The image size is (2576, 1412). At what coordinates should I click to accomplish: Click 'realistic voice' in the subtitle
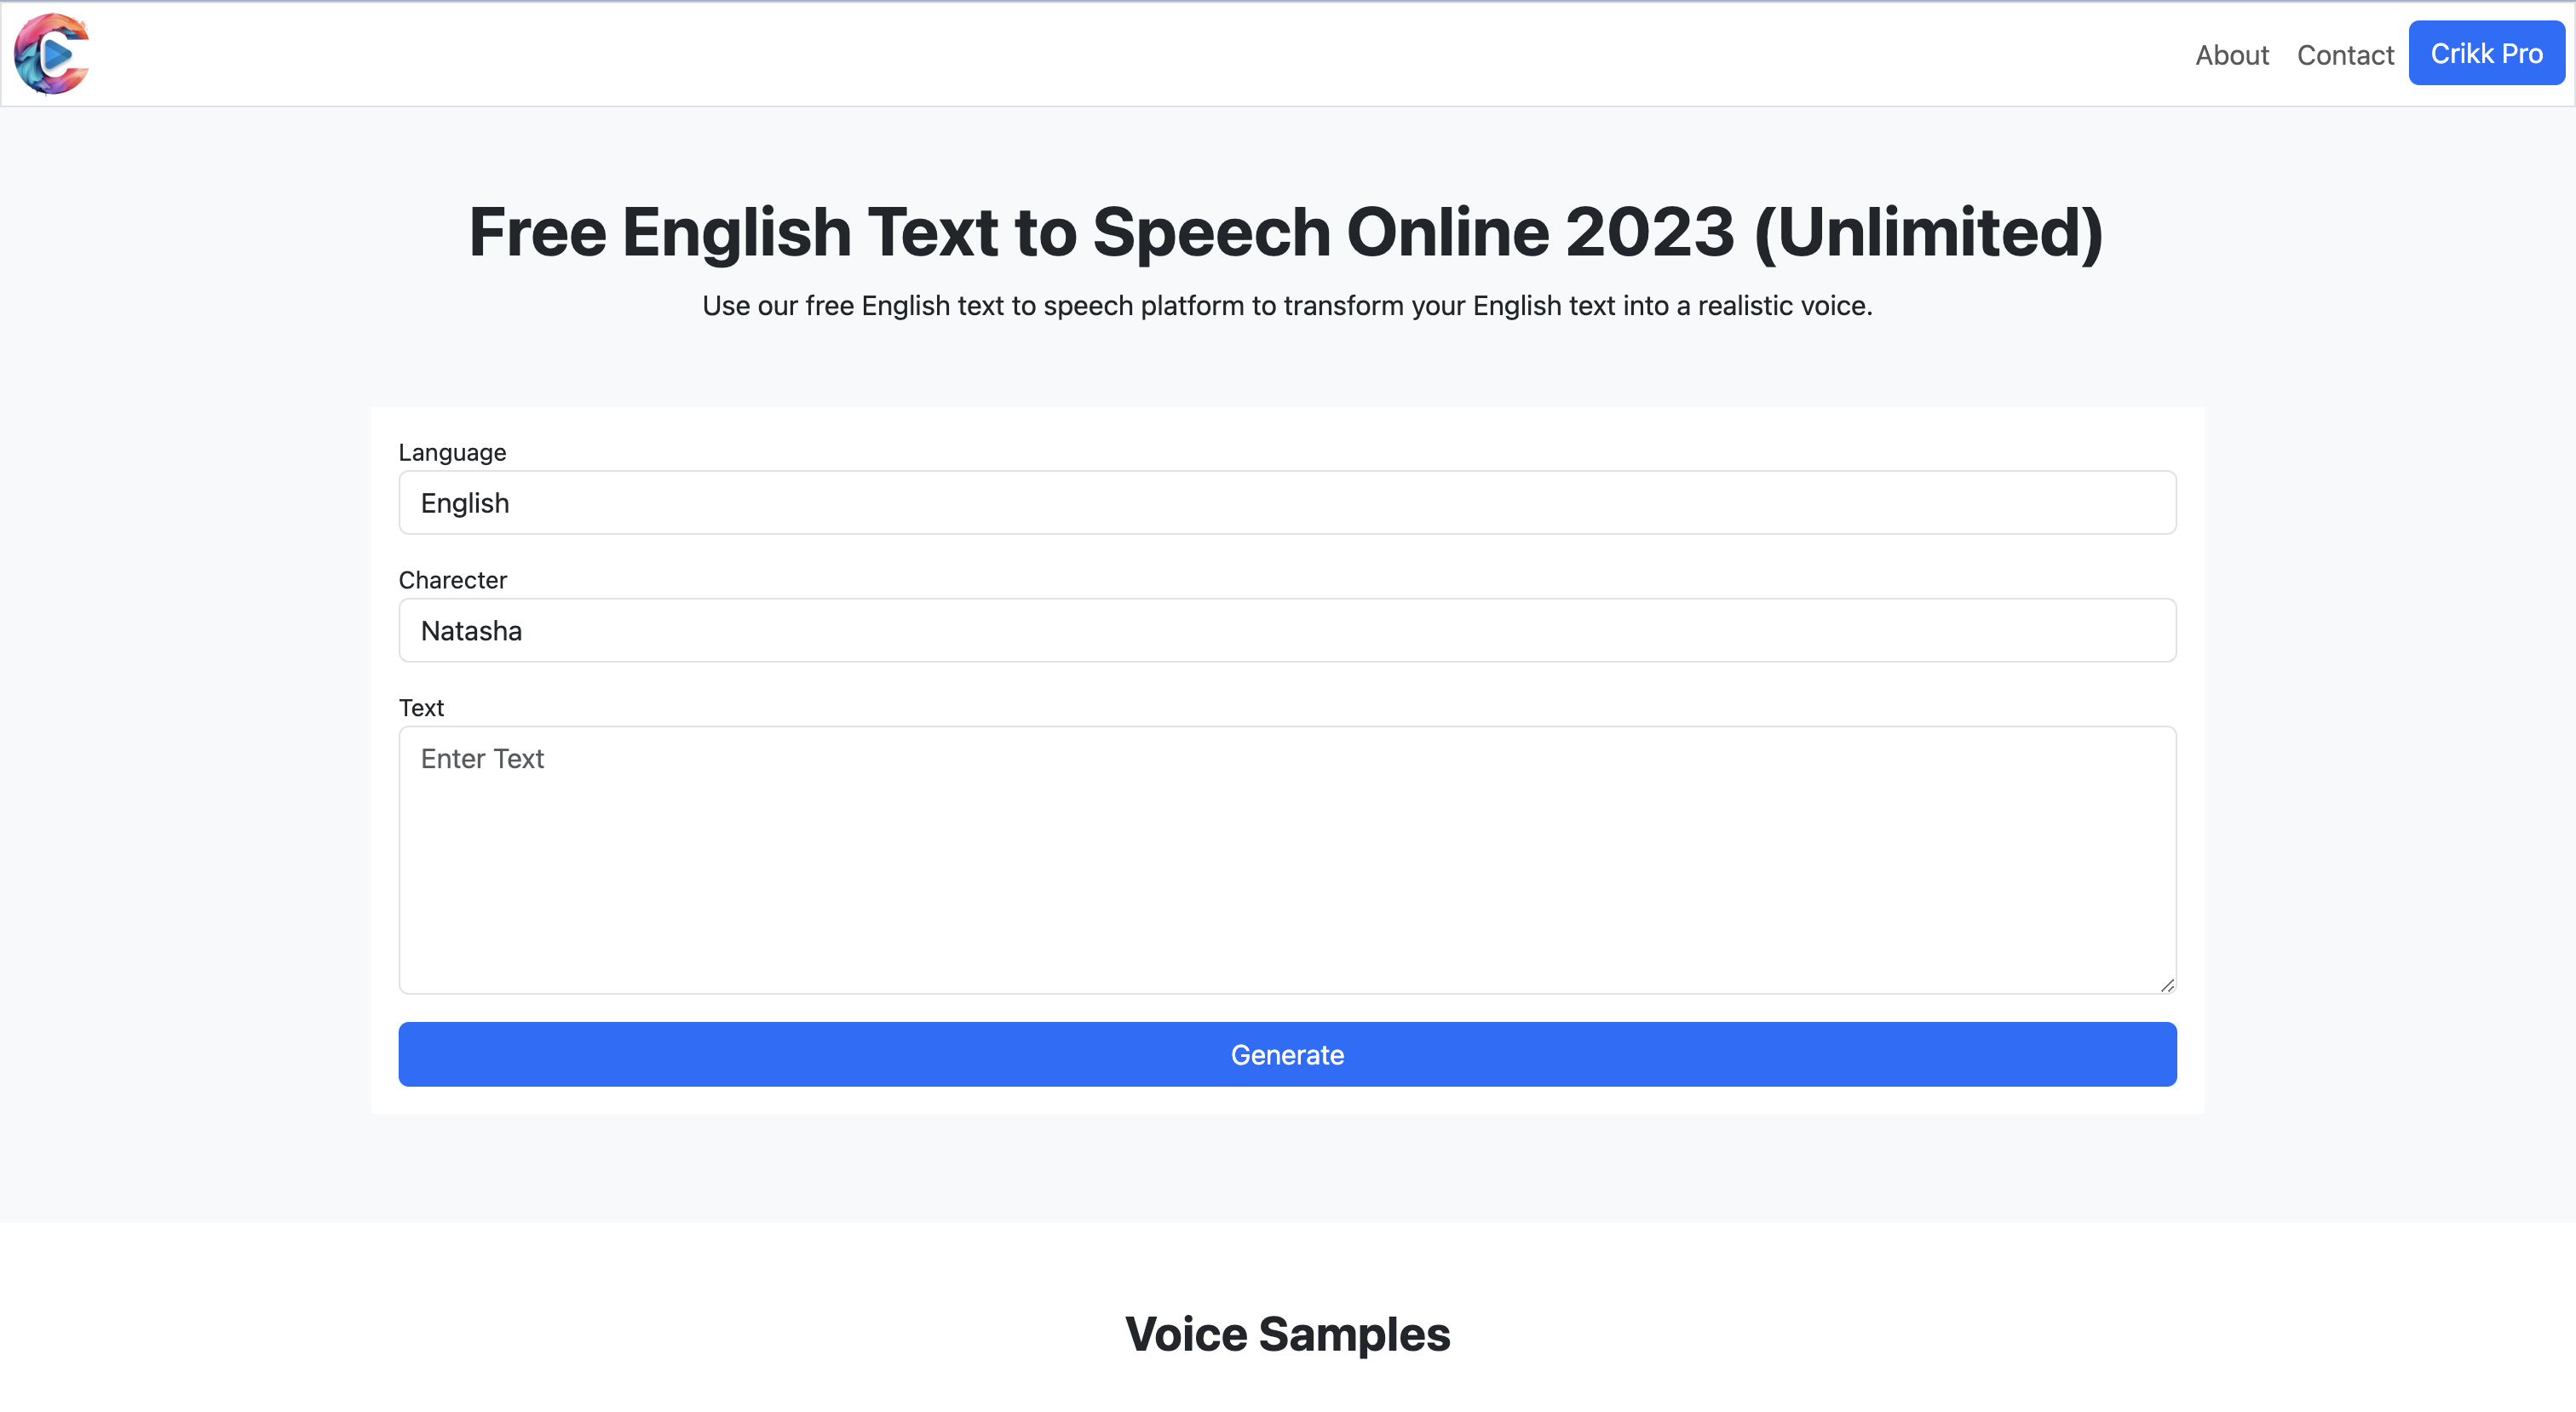pos(1783,306)
